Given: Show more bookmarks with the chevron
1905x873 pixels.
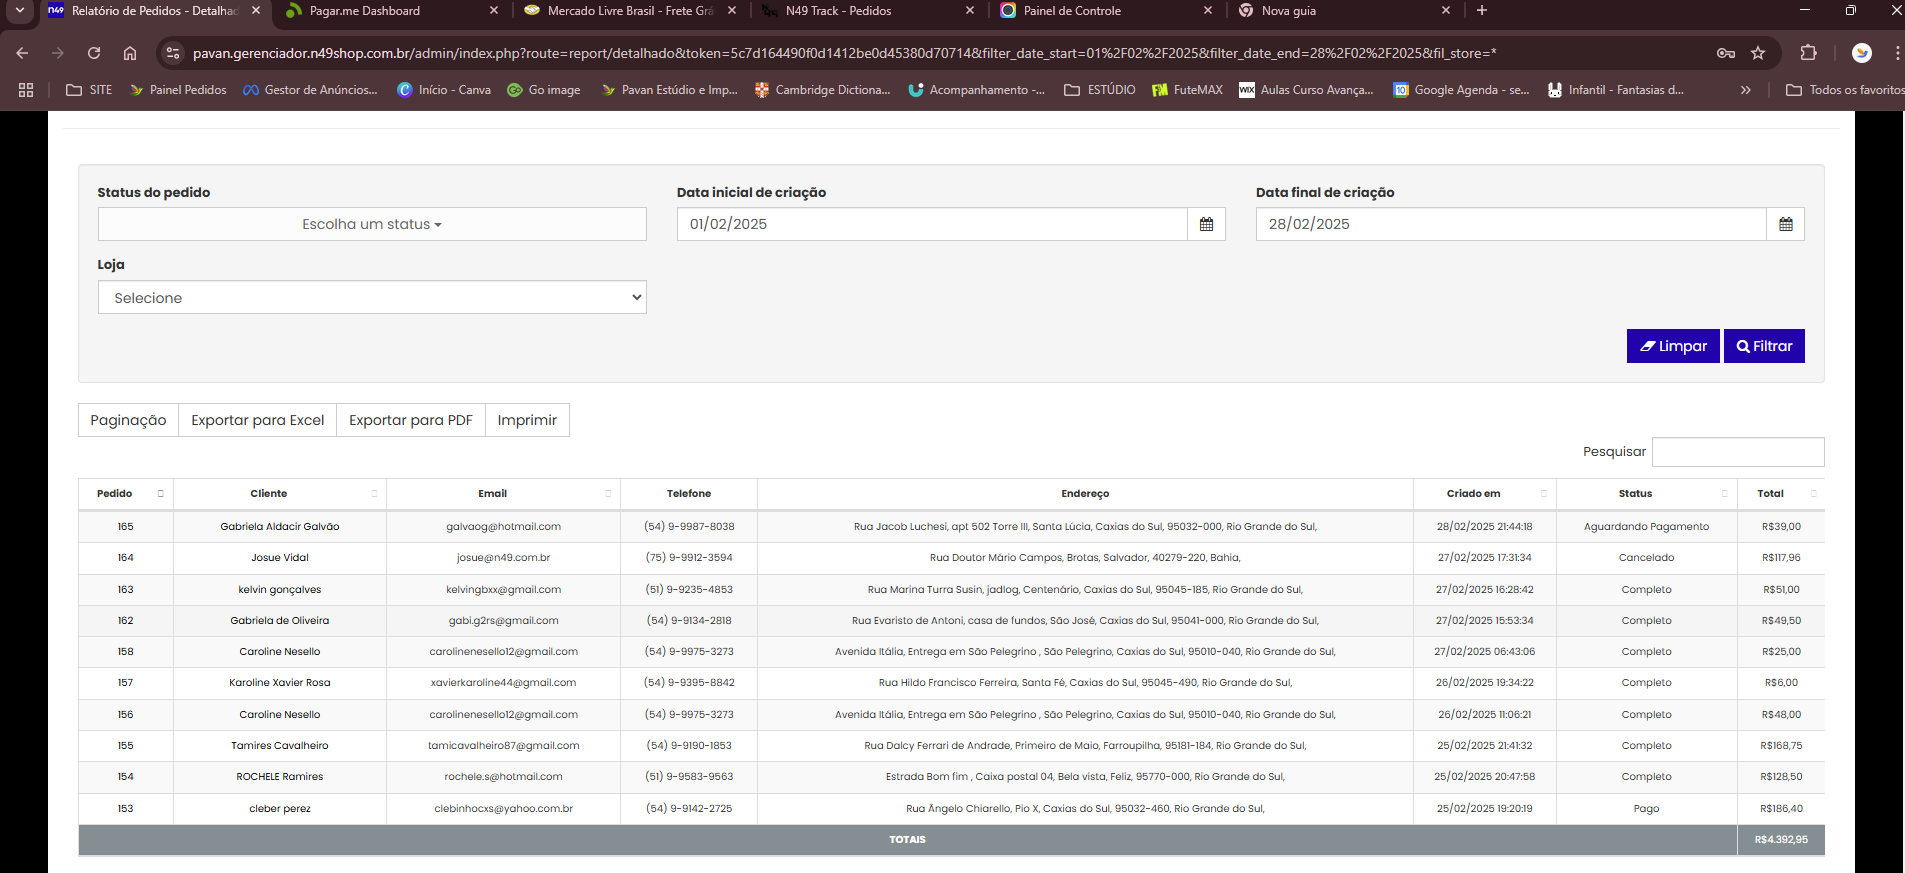Looking at the screenshot, I should point(1745,90).
